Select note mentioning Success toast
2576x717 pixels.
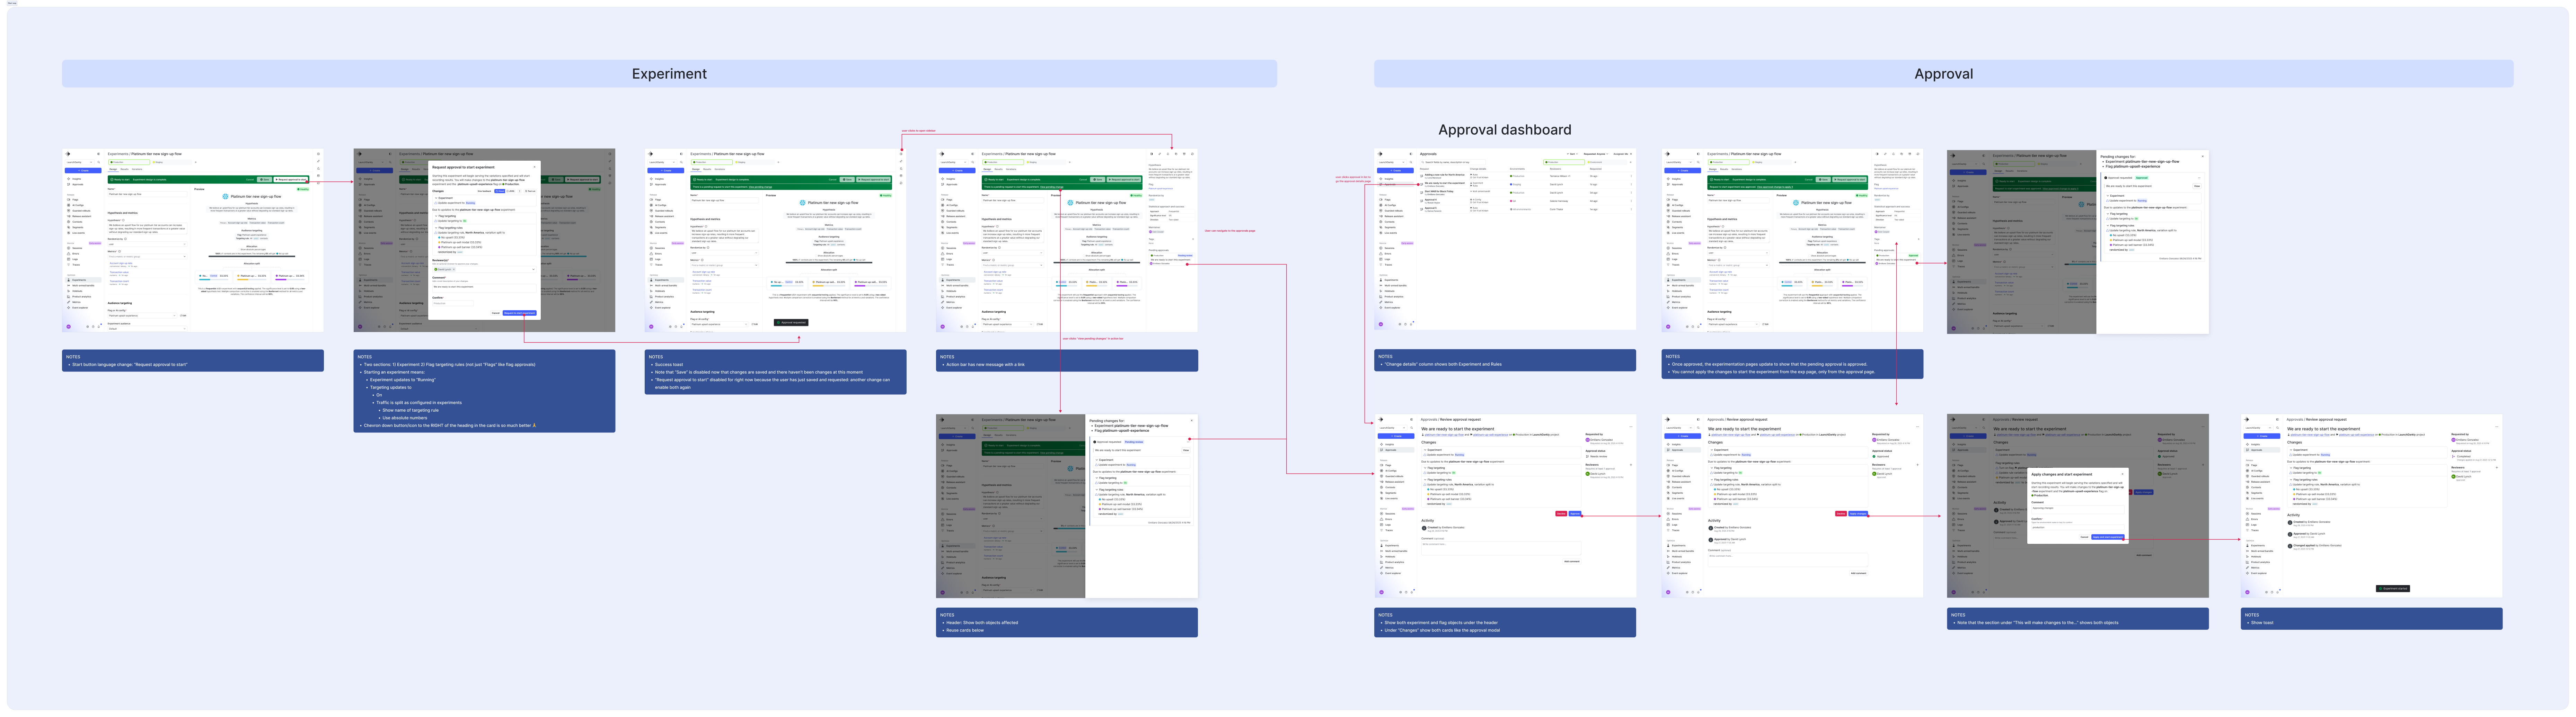tap(776, 372)
